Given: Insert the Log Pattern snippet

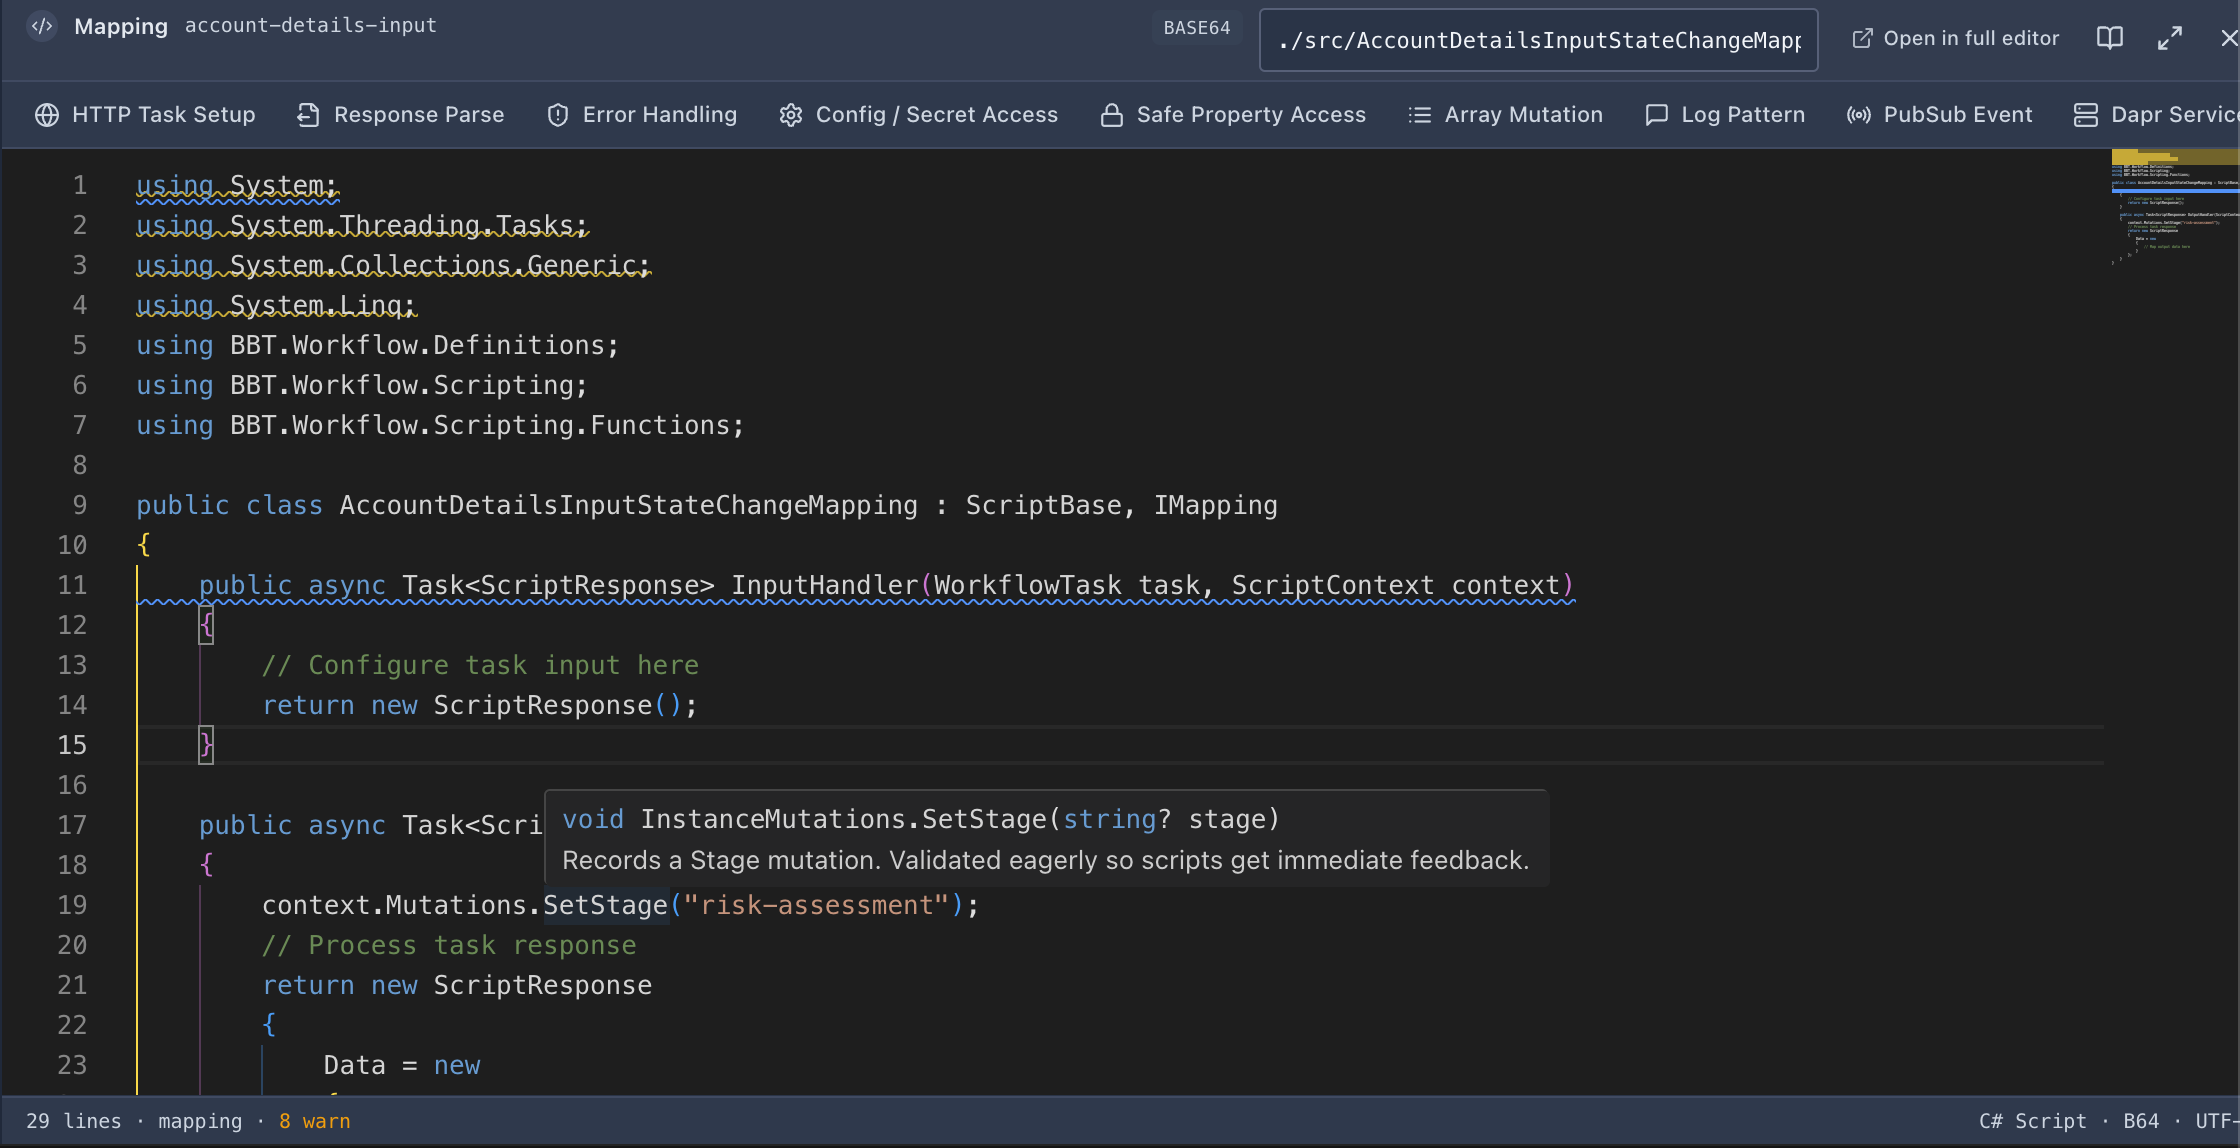Looking at the screenshot, I should [x=1726, y=115].
